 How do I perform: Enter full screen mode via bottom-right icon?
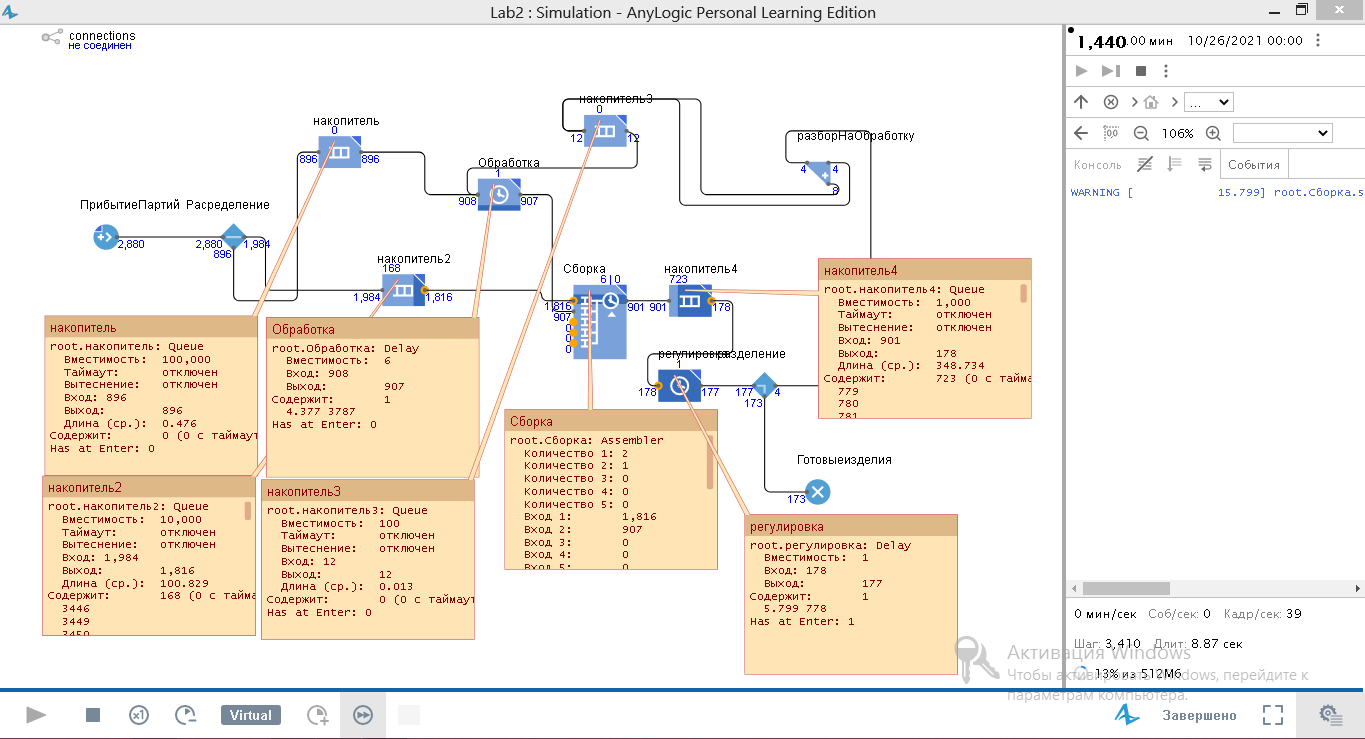point(1272,715)
